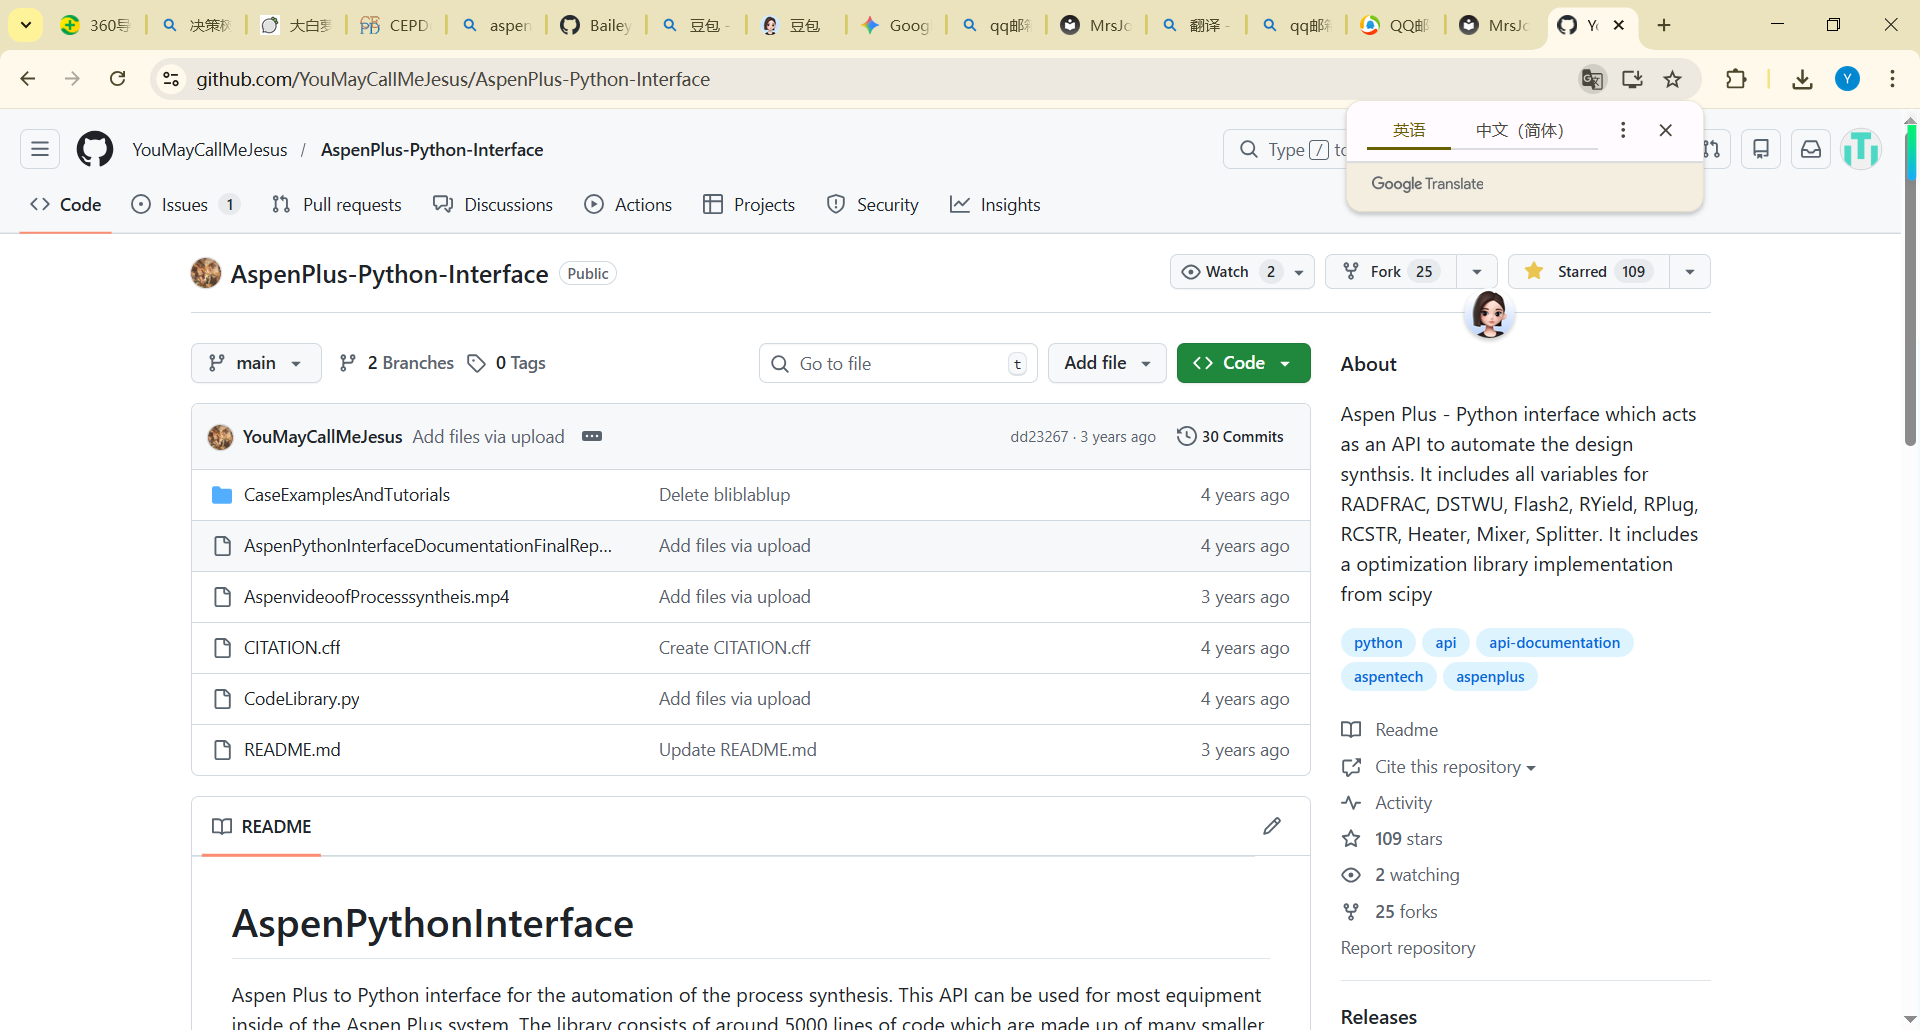The image size is (1920, 1030).
Task: Click the Google Translate icon in address bar
Action: (x=1591, y=79)
